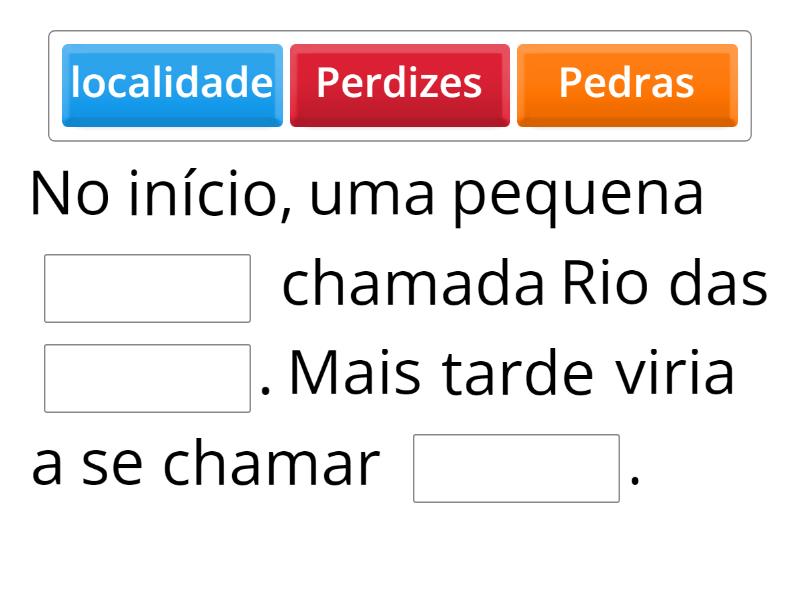Select the blank box before 'Mais tarde'
The image size is (800, 600).
coord(147,378)
